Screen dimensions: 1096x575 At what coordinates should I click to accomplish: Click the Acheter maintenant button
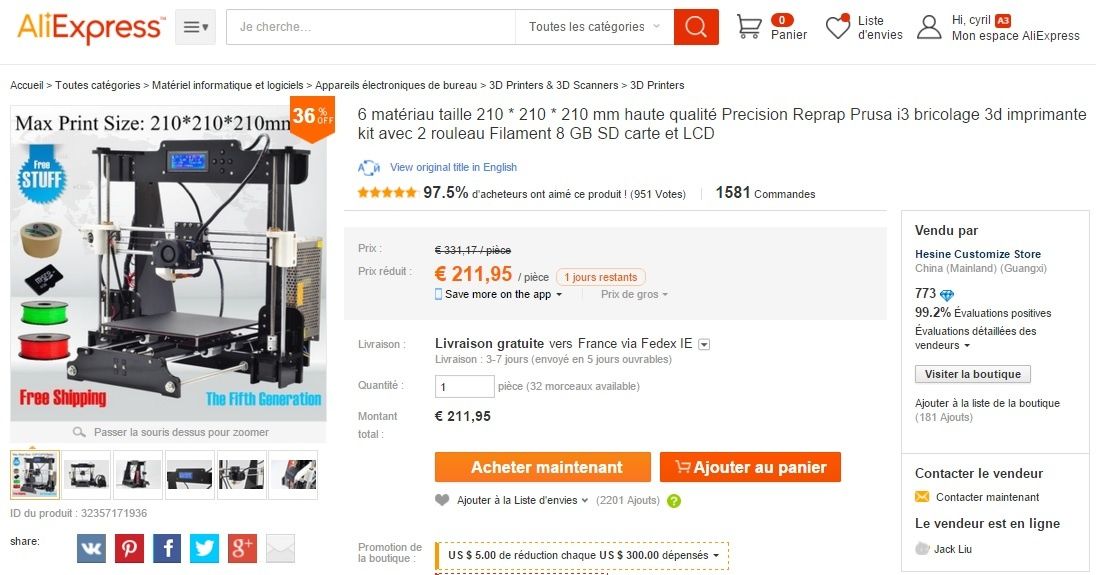point(542,467)
